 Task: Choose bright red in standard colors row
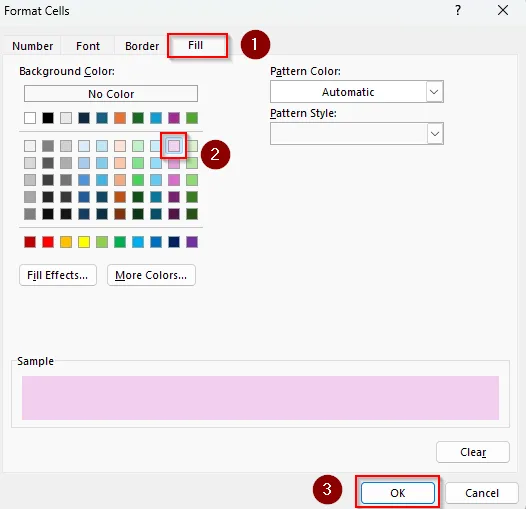(48, 242)
